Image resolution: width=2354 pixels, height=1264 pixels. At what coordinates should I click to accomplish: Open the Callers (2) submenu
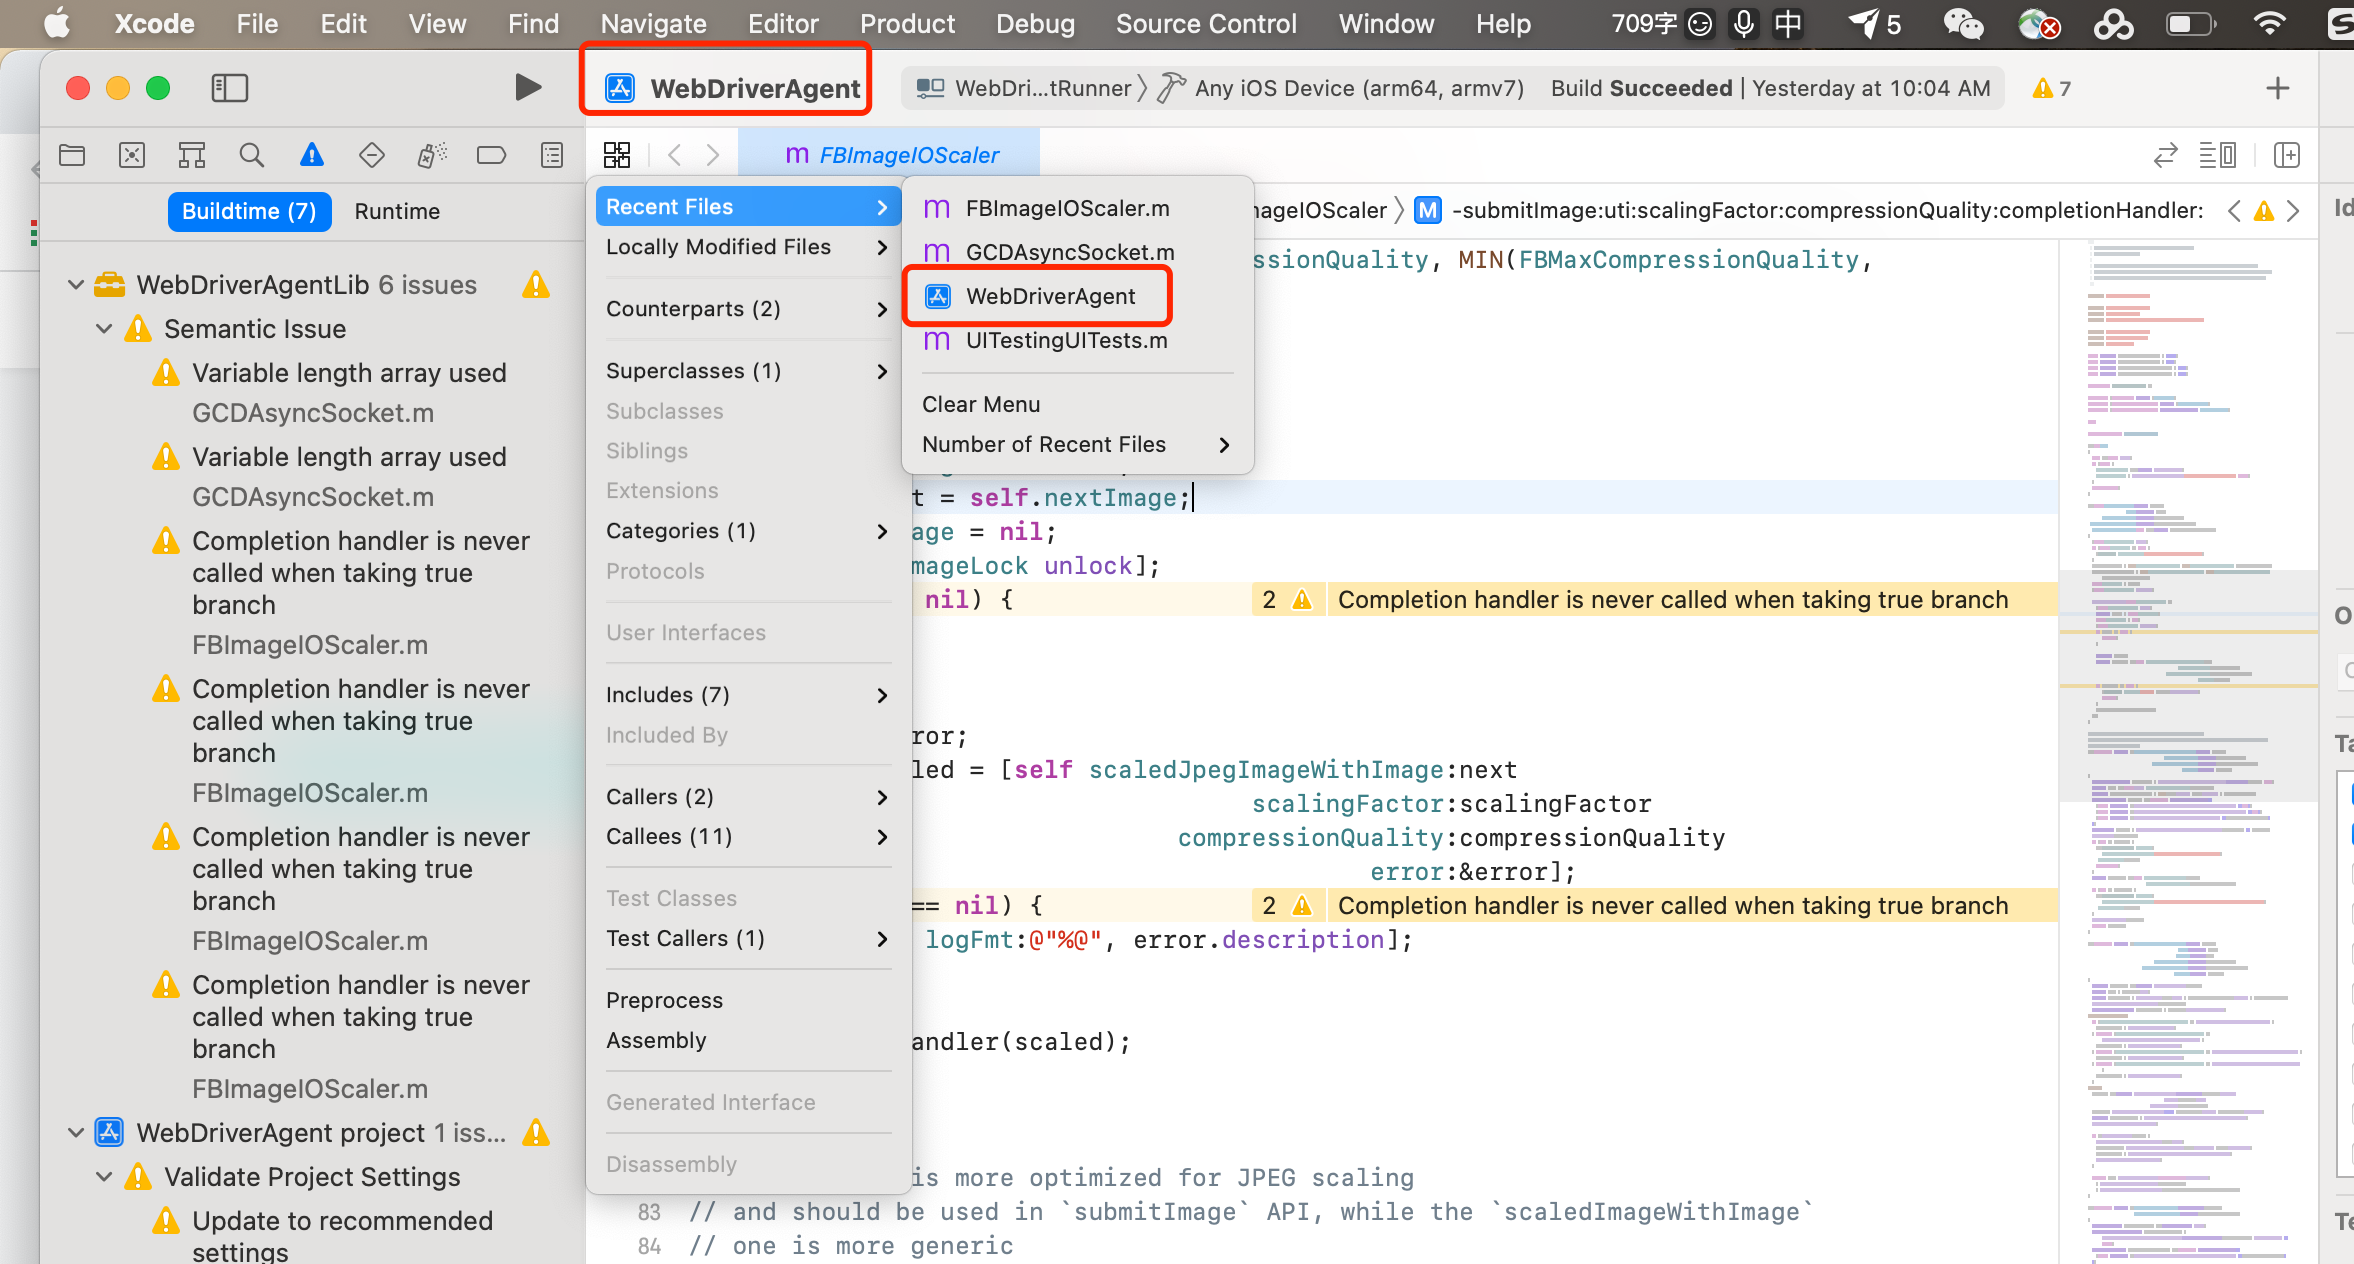[x=748, y=797]
